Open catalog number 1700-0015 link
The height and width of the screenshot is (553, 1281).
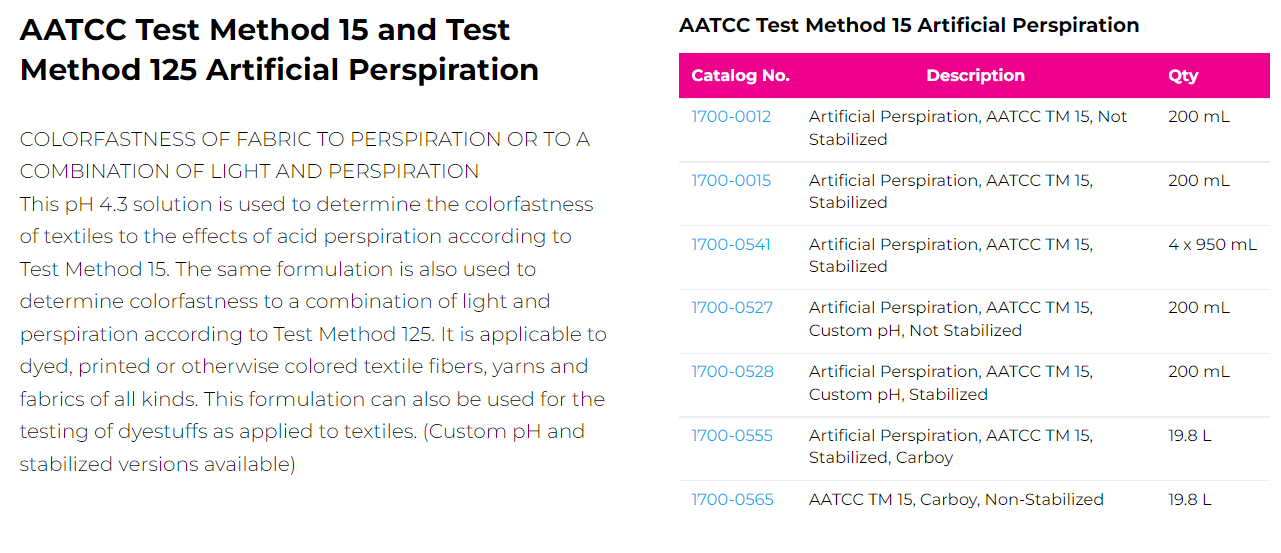pyautogui.click(x=731, y=181)
